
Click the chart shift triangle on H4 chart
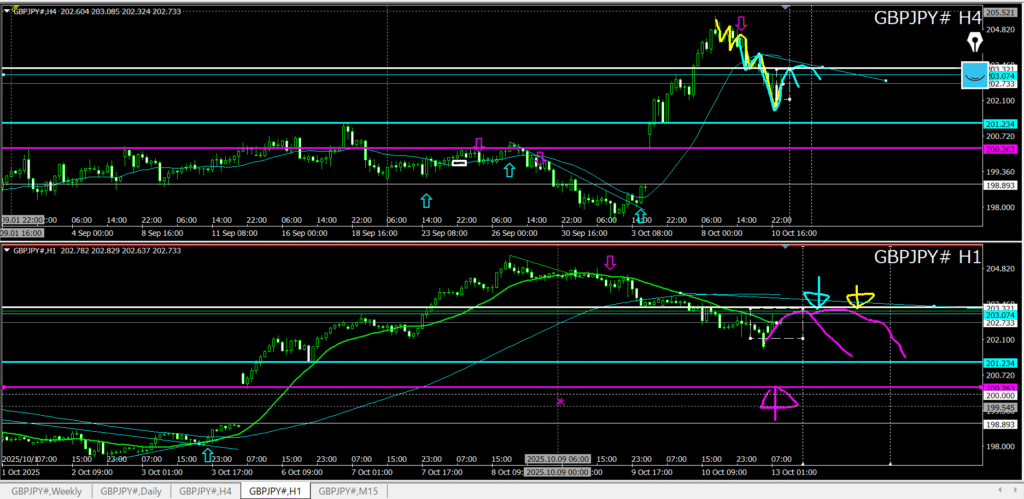[786, 8]
